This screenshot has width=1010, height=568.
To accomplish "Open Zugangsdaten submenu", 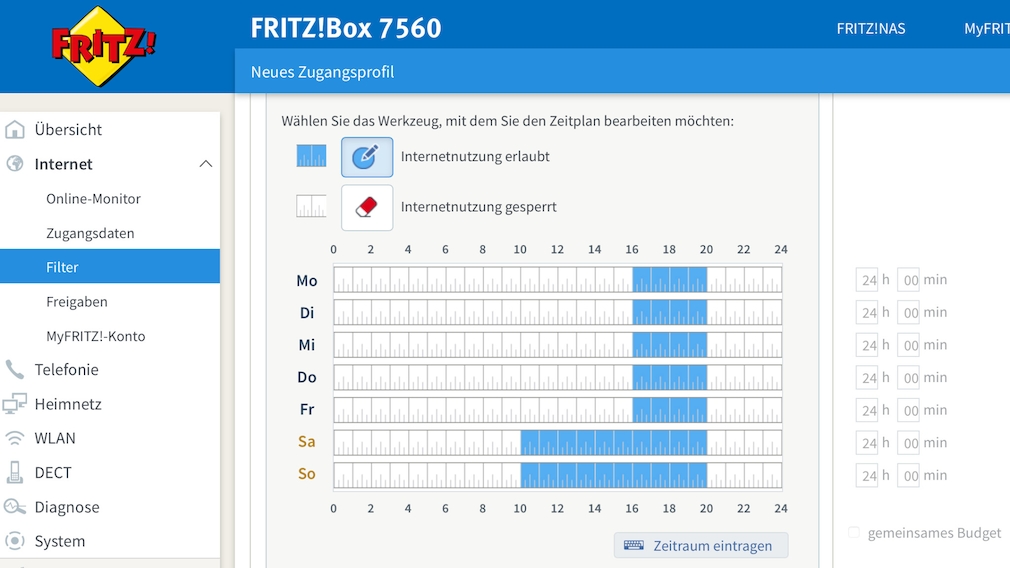I will coord(90,233).
